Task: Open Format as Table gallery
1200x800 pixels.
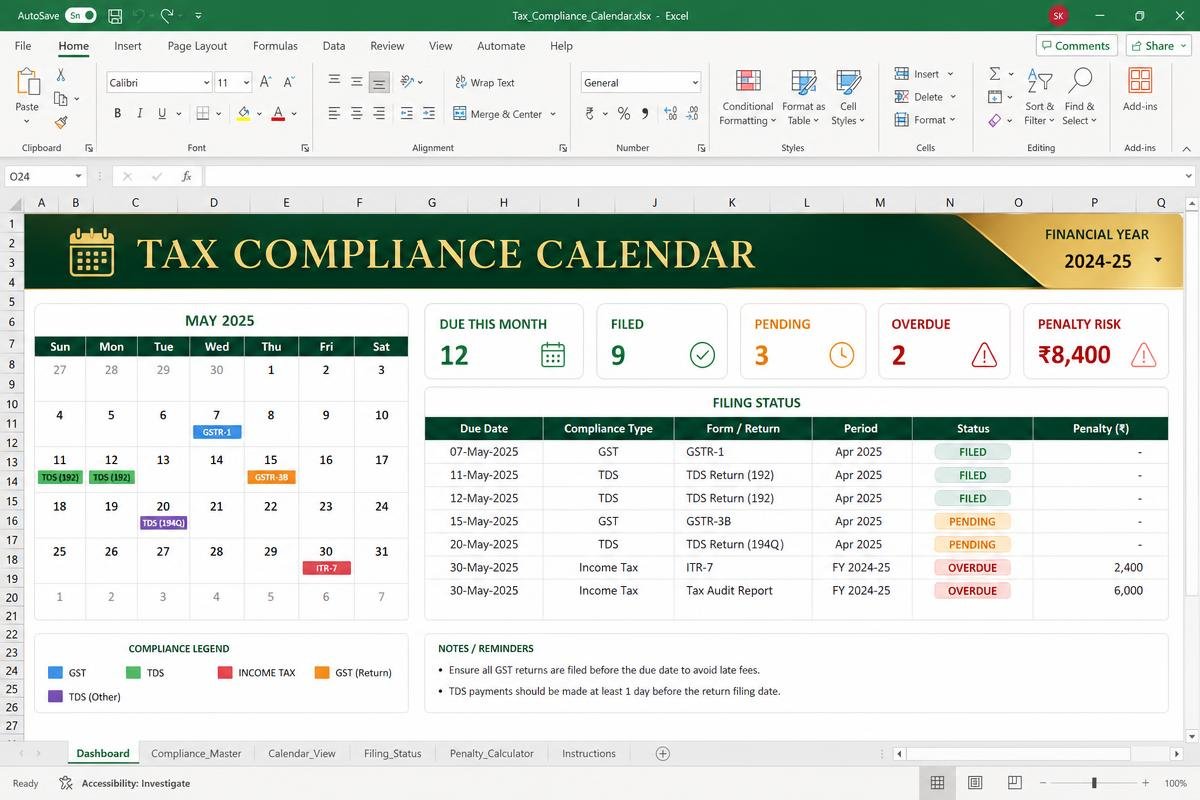Action: pos(803,97)
